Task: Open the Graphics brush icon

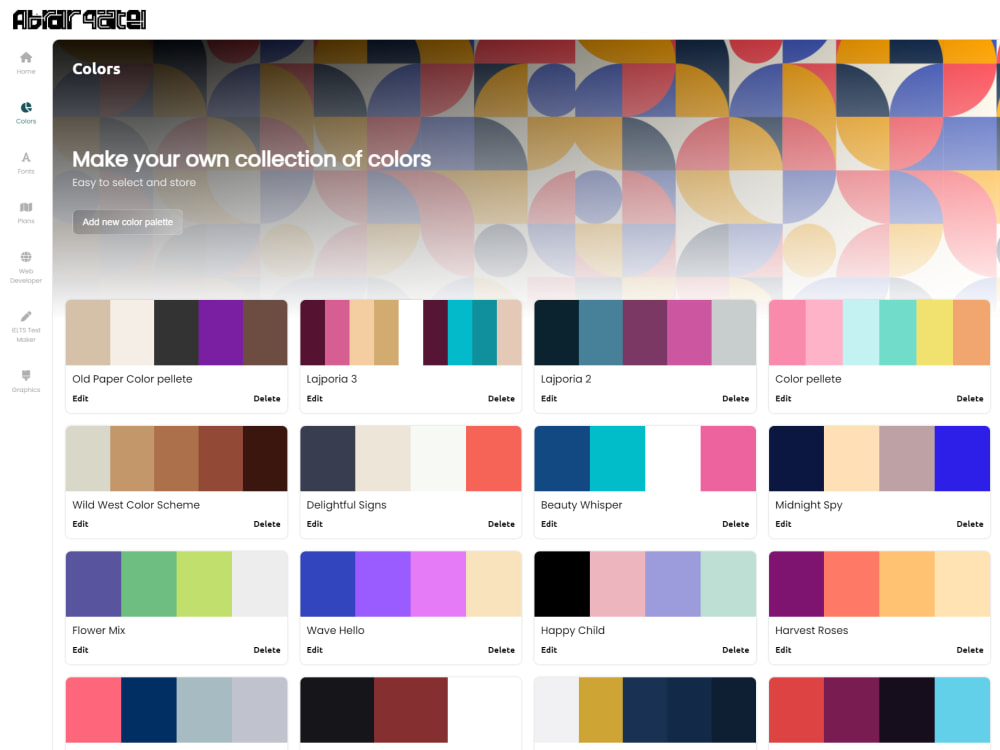Action: [26, 375]
